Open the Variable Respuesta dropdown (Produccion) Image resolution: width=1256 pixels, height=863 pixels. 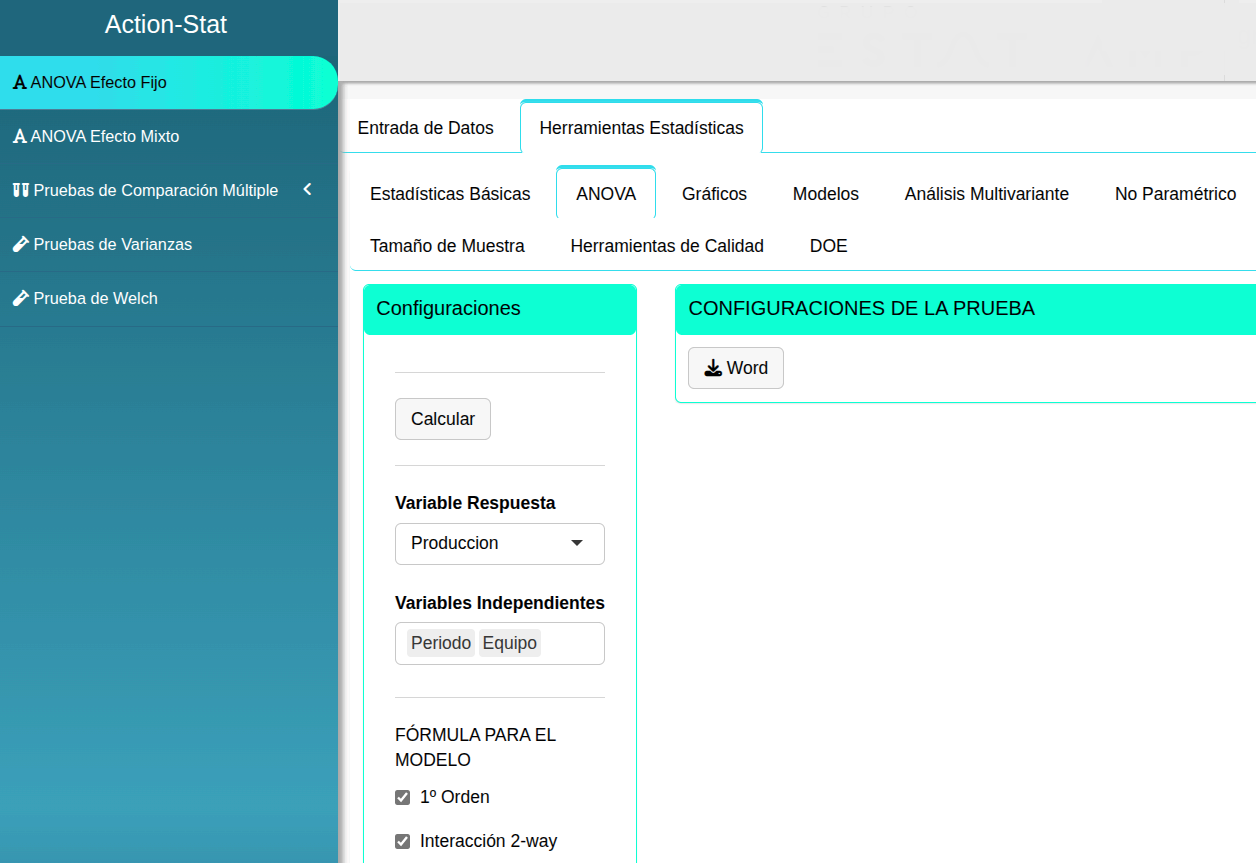[x=500, y=544]
